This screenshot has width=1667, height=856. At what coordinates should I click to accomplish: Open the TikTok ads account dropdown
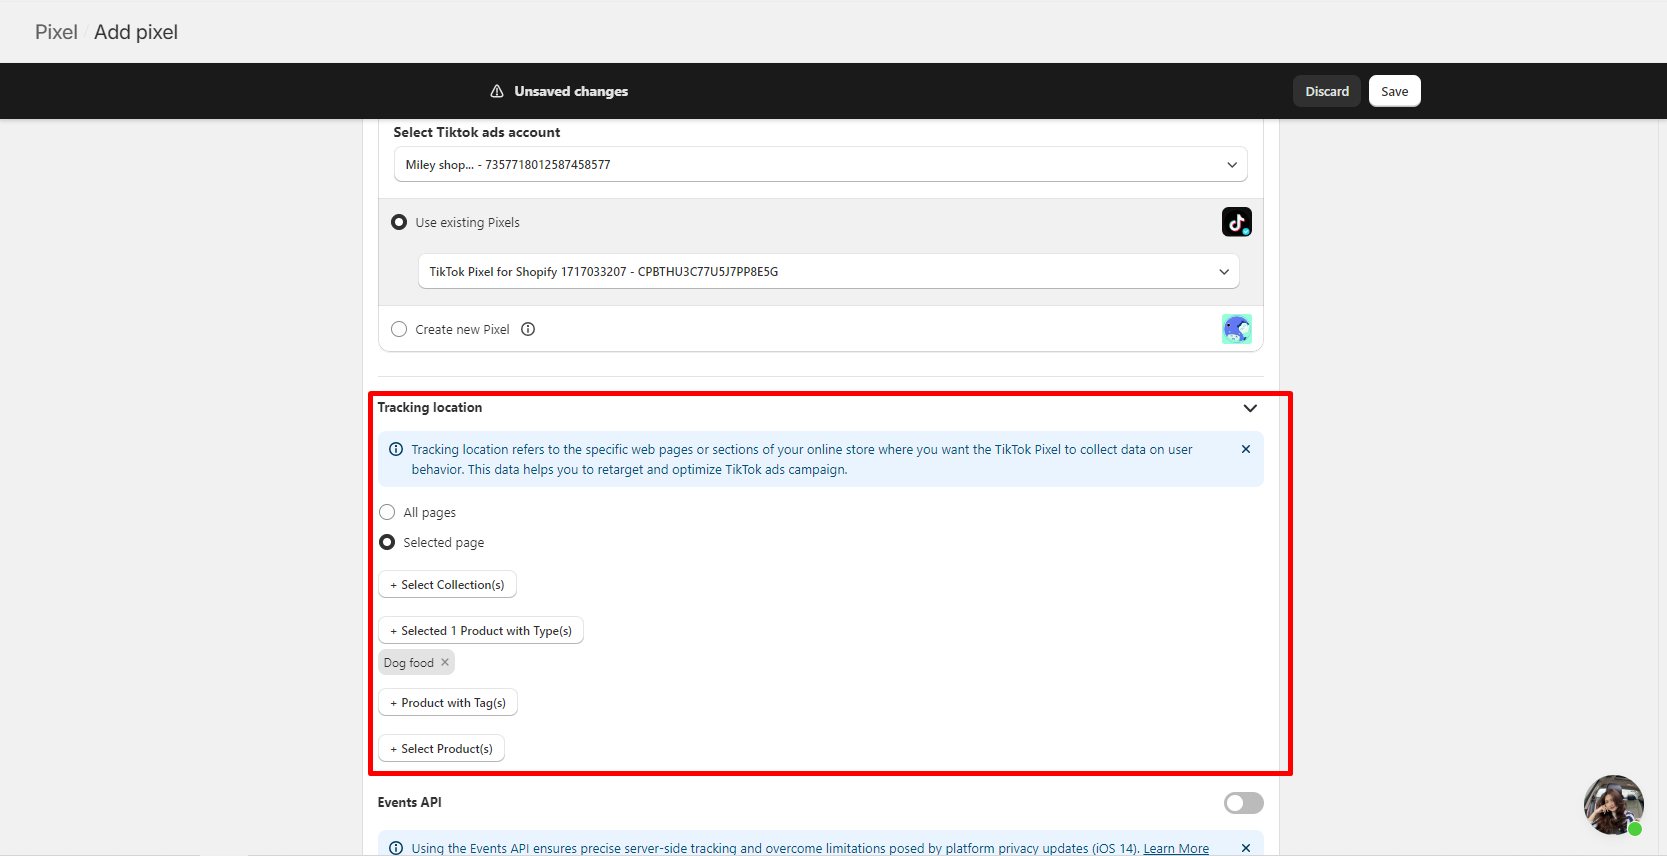click(820, 165)
